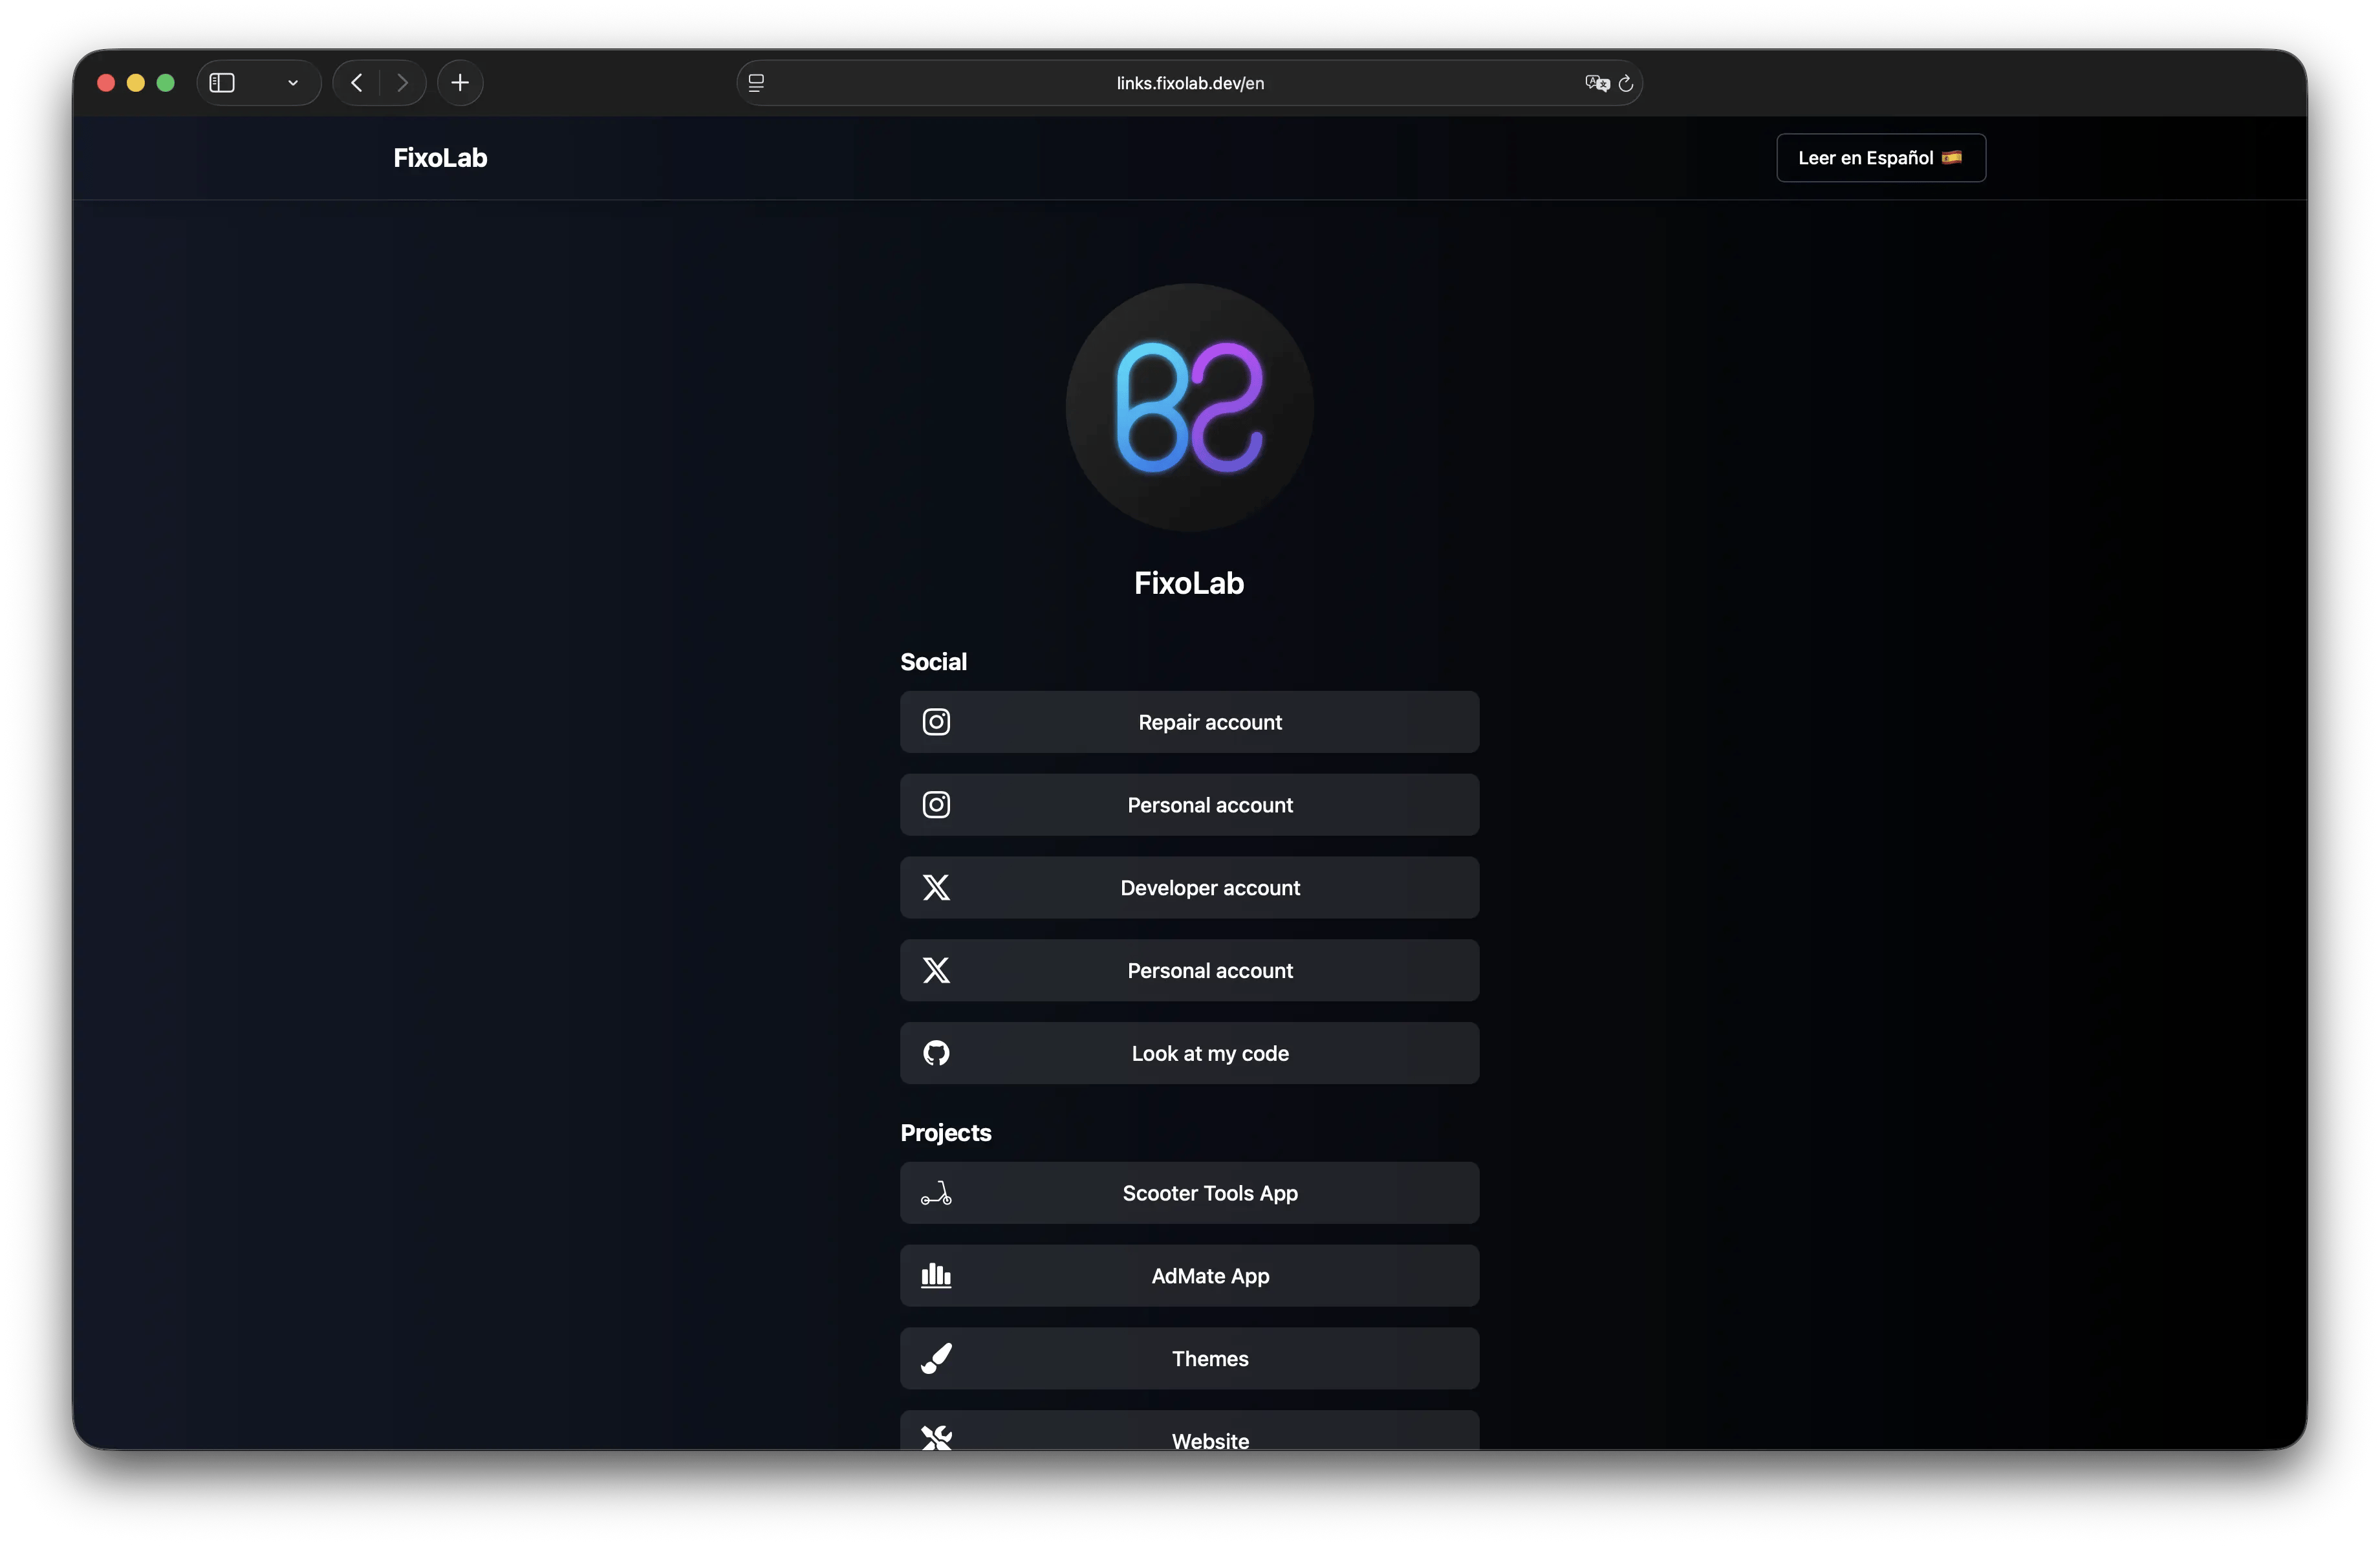Open the X Personal account link

[1209, 971]
